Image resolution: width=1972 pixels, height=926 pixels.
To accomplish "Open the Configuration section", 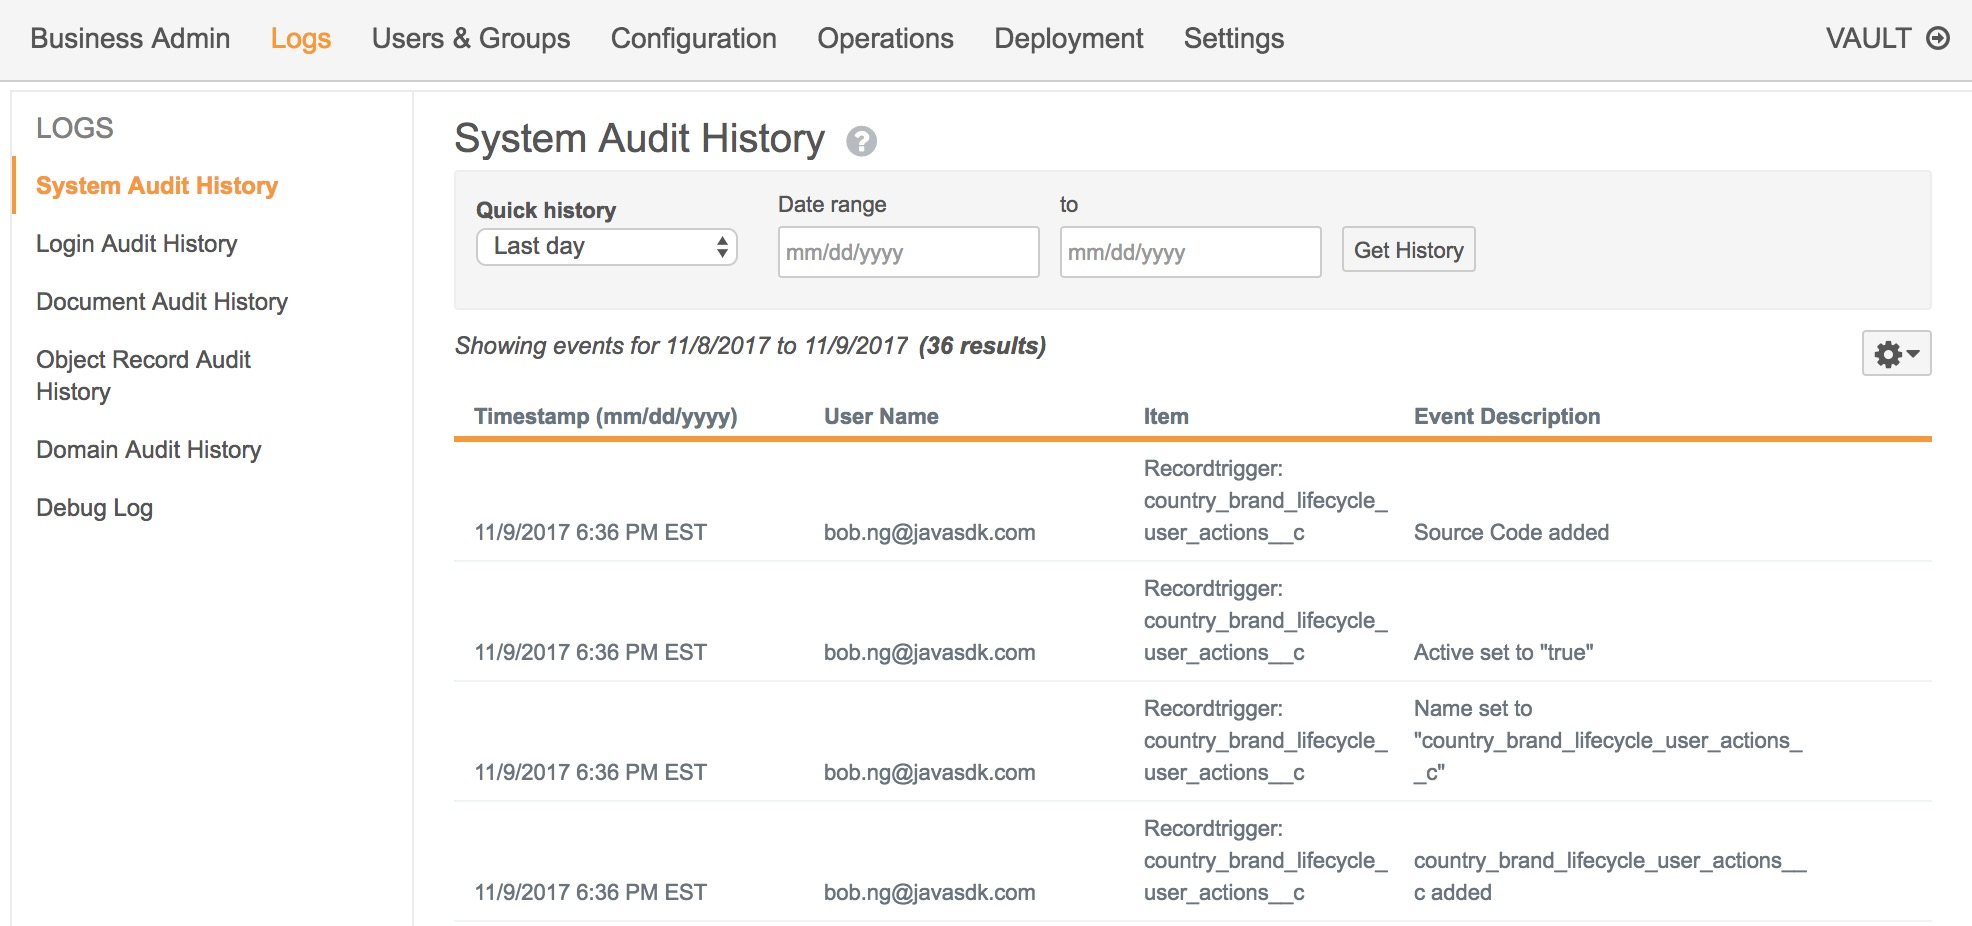I will click(x=693, y=39).
